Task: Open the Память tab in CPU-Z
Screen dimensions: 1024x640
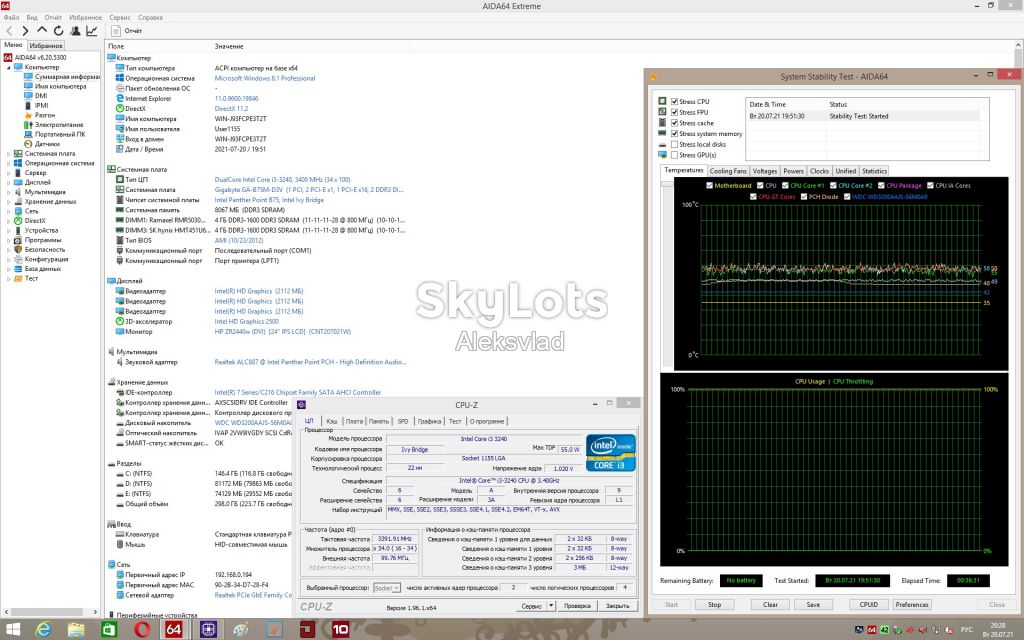Action: coord(378,421)
